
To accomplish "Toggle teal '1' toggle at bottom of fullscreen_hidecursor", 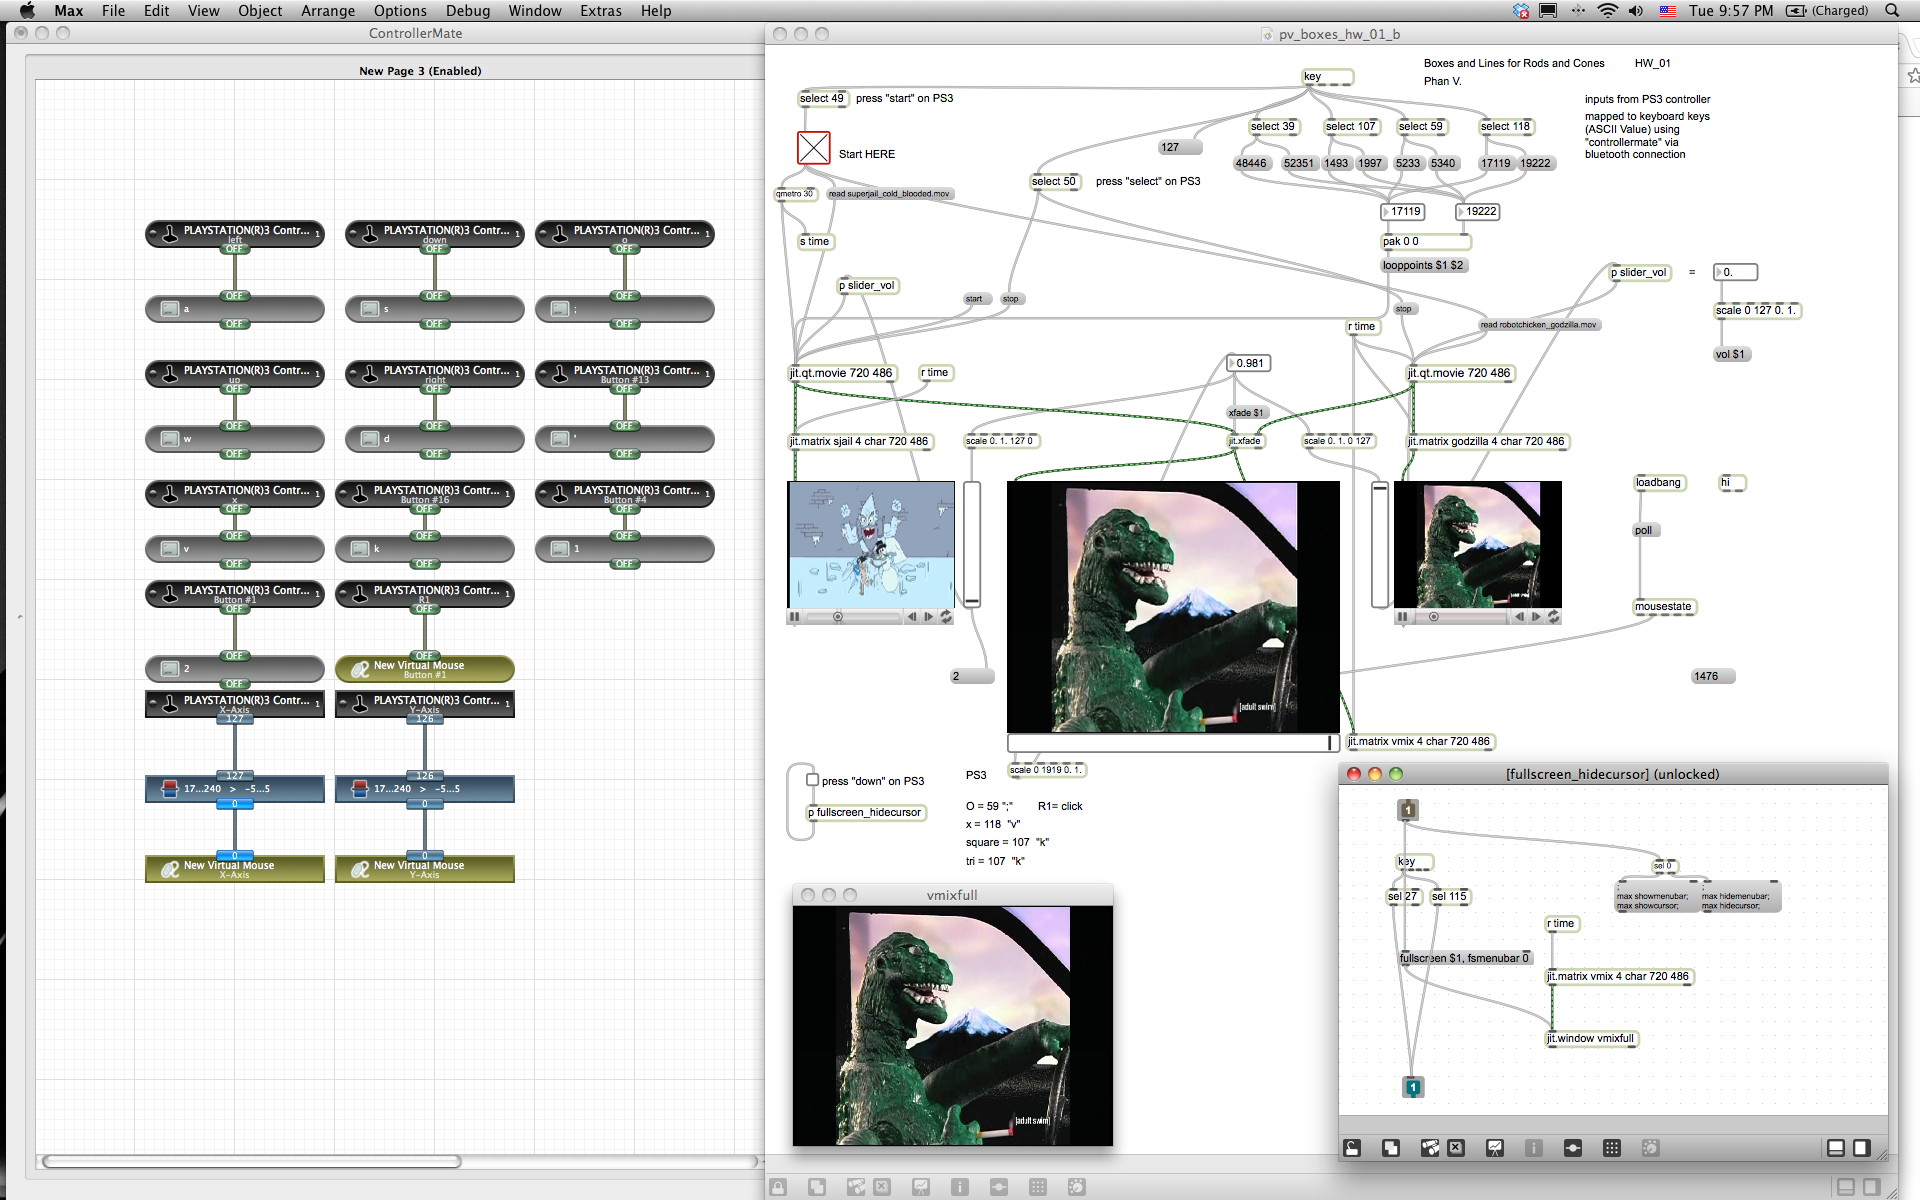I will click(1413, 1087).
